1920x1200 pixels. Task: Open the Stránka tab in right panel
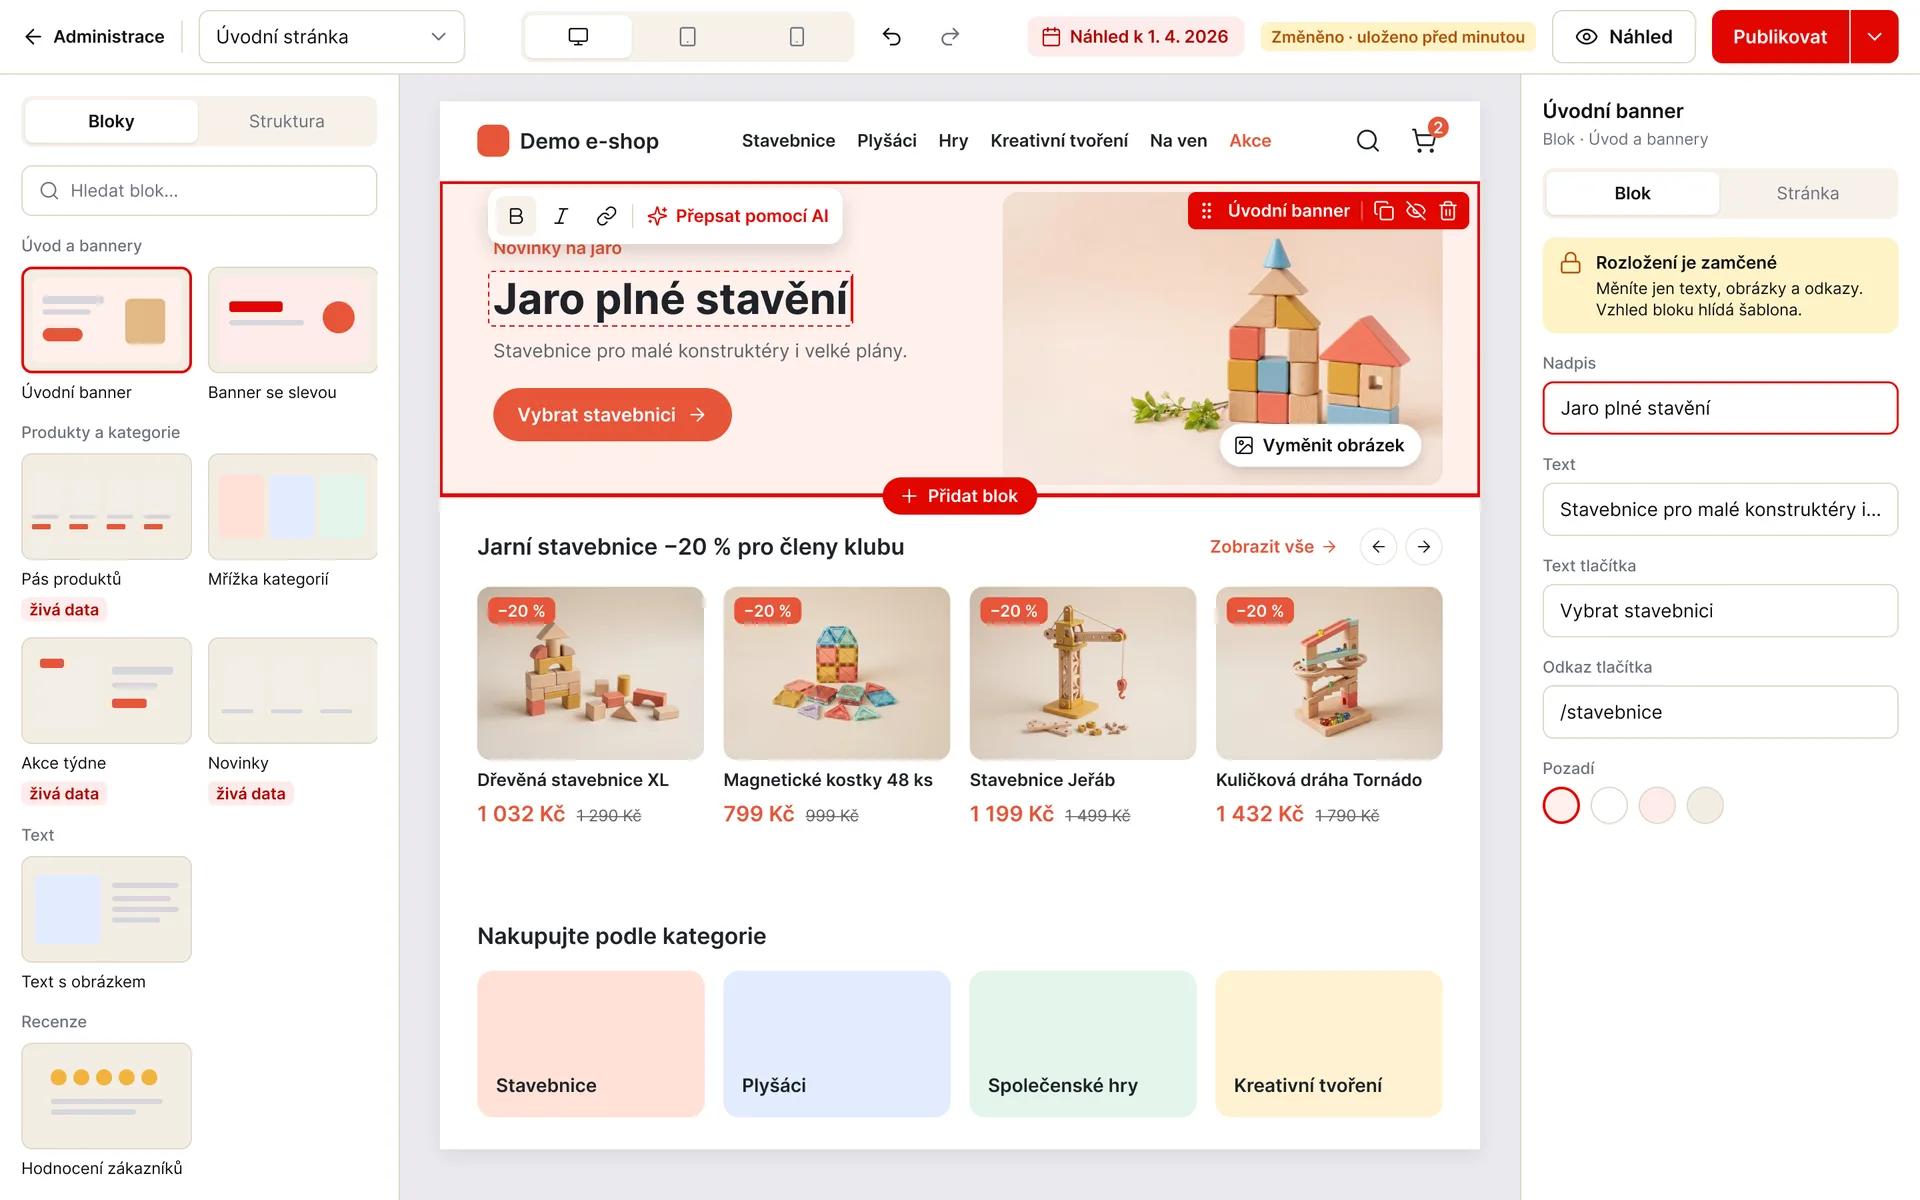coord(1807,193)
